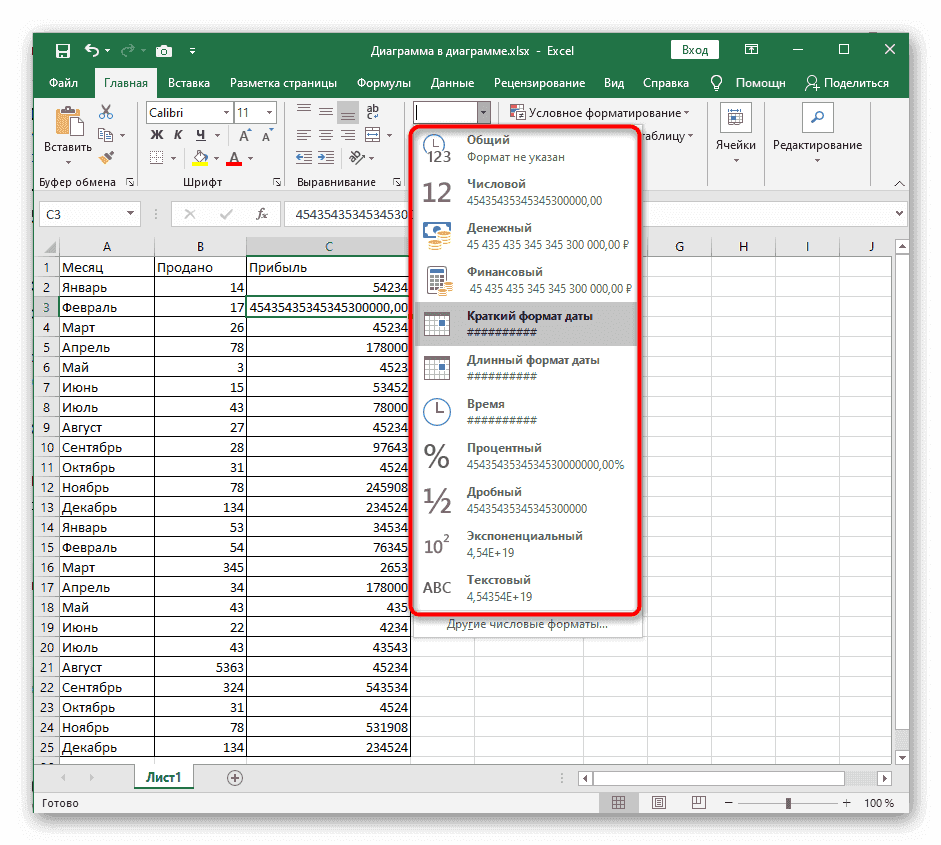Click the font color red A swatch
Screen dimensions: 941x845
pyautogui.click(x=233, y=158)
